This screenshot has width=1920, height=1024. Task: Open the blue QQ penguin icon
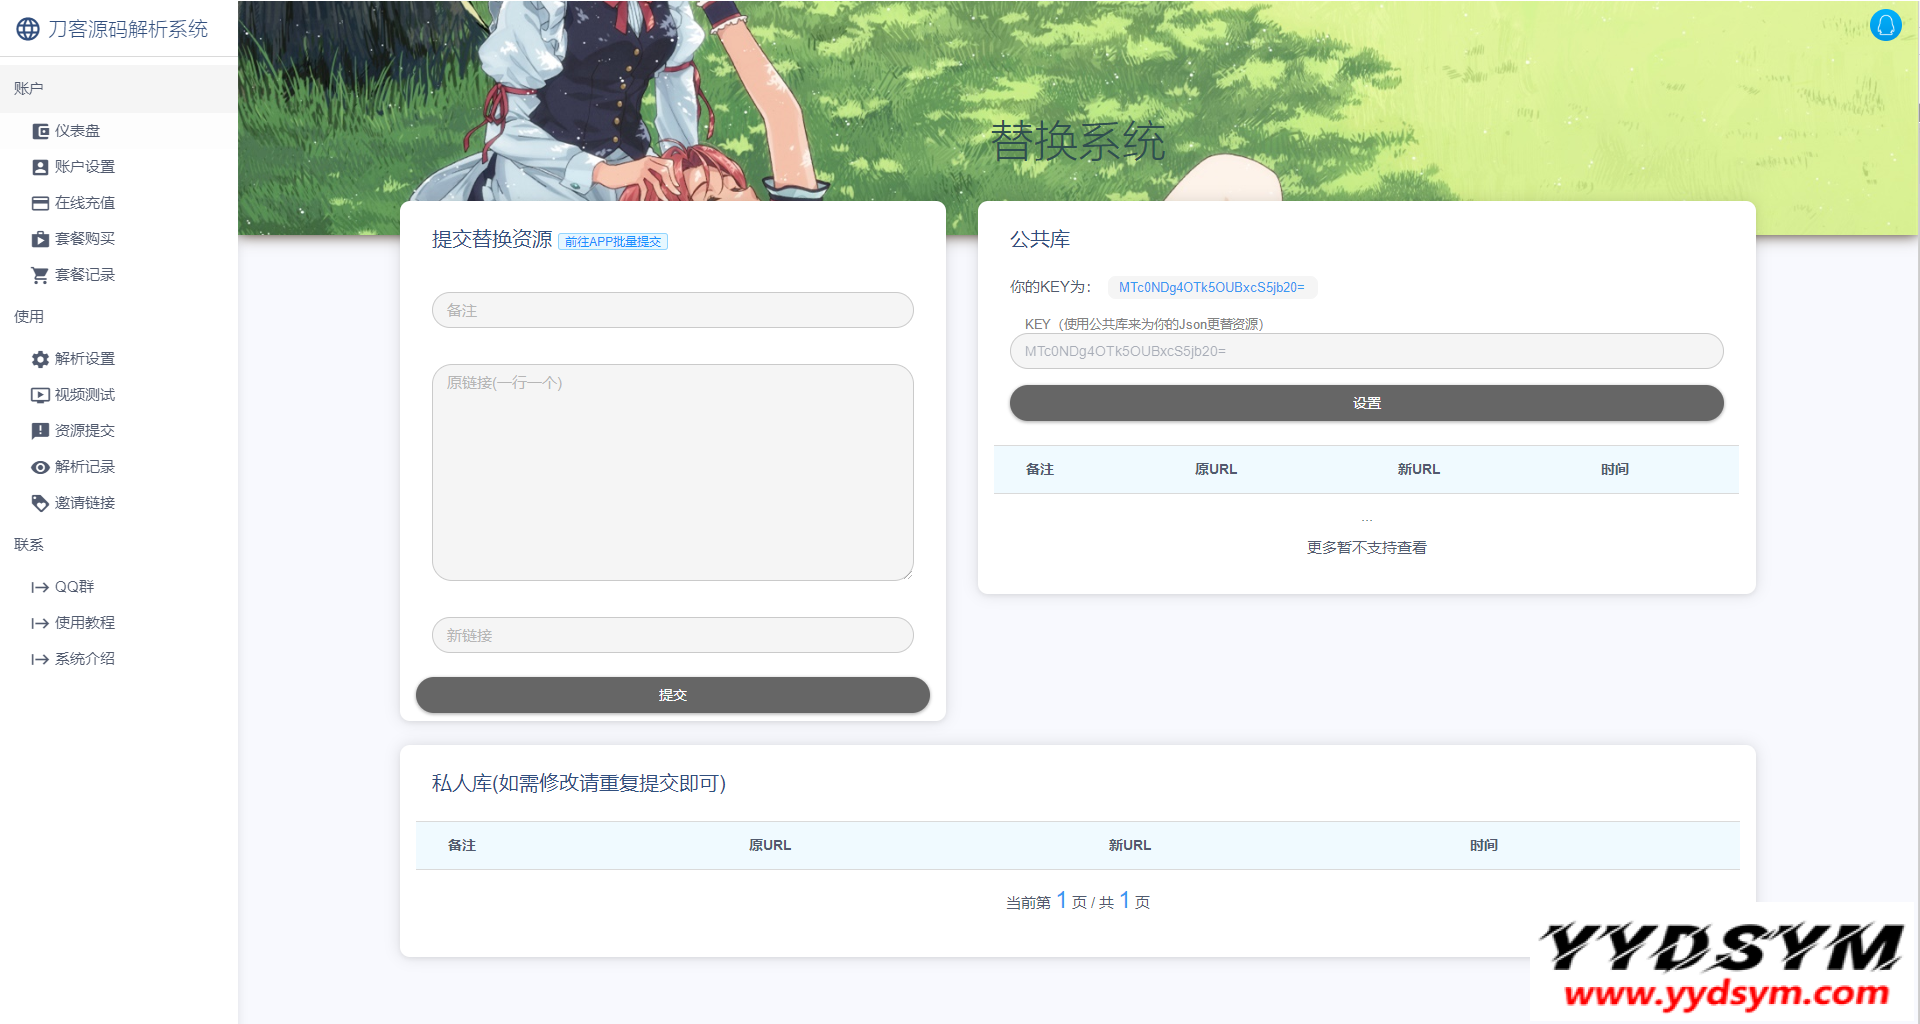coord(1885,25)
